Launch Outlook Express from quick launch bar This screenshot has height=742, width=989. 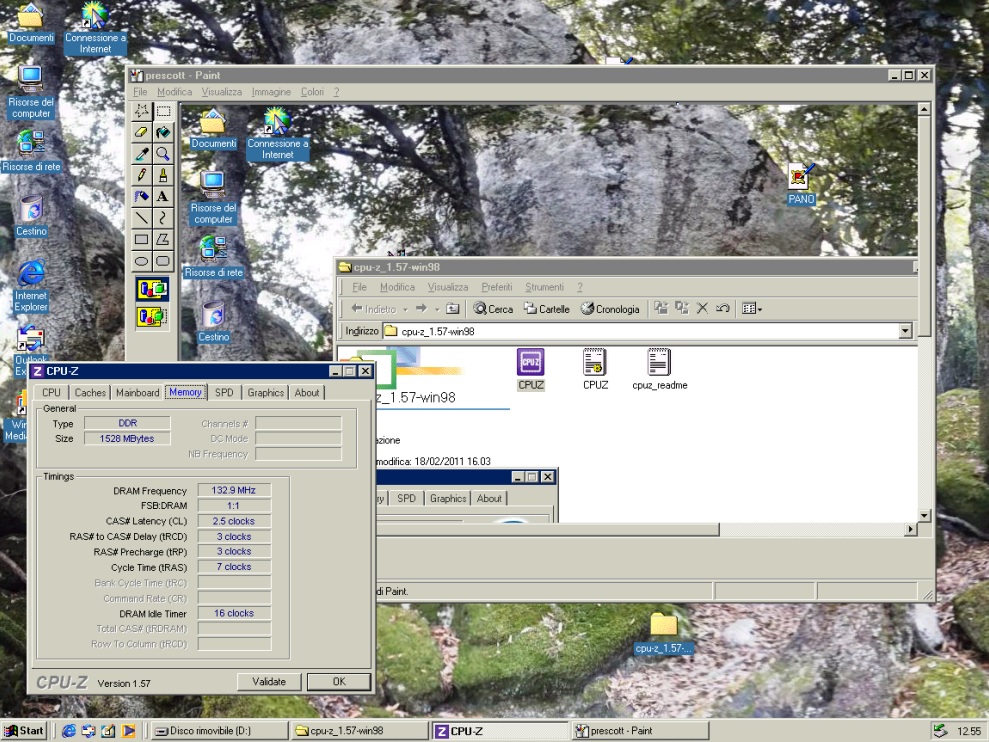pyautogui.click(x=88, y=731)
